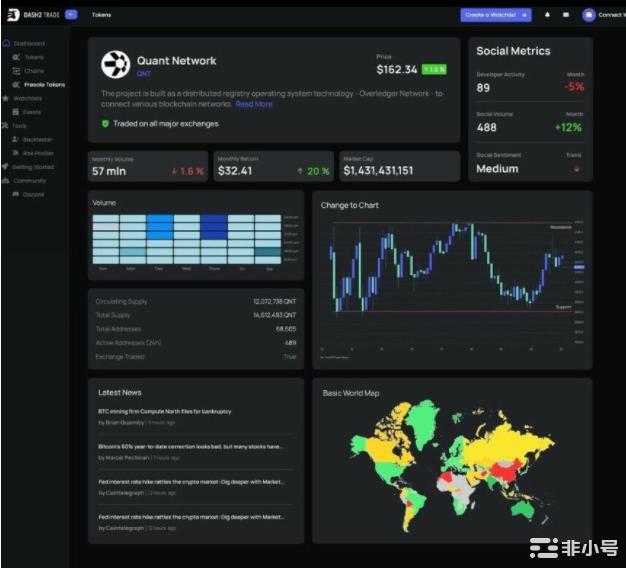
Task: Click the blue plus button beside logo
Action: point(71,15)
